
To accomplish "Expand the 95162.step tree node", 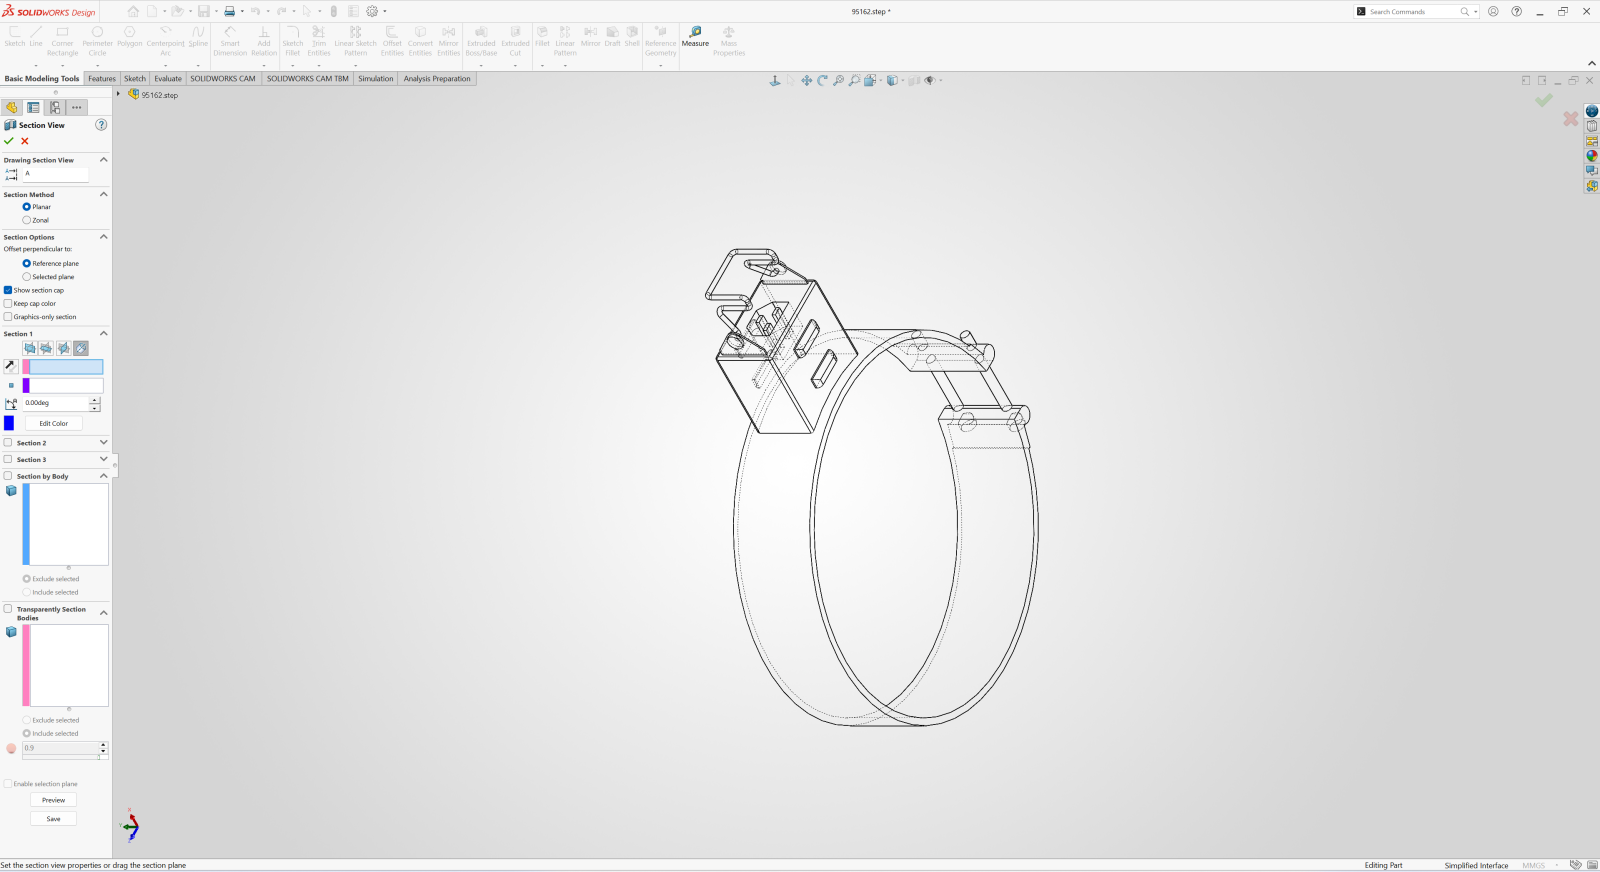I will tap(118, 95).
